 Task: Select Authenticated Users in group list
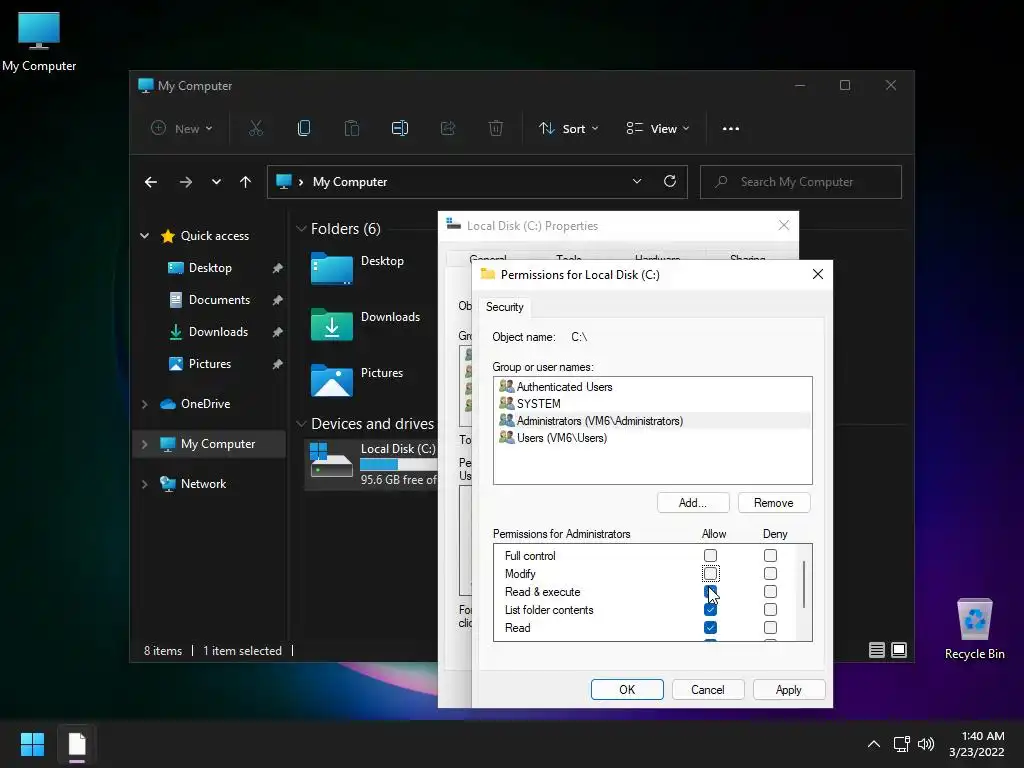[x=652, y=387]
